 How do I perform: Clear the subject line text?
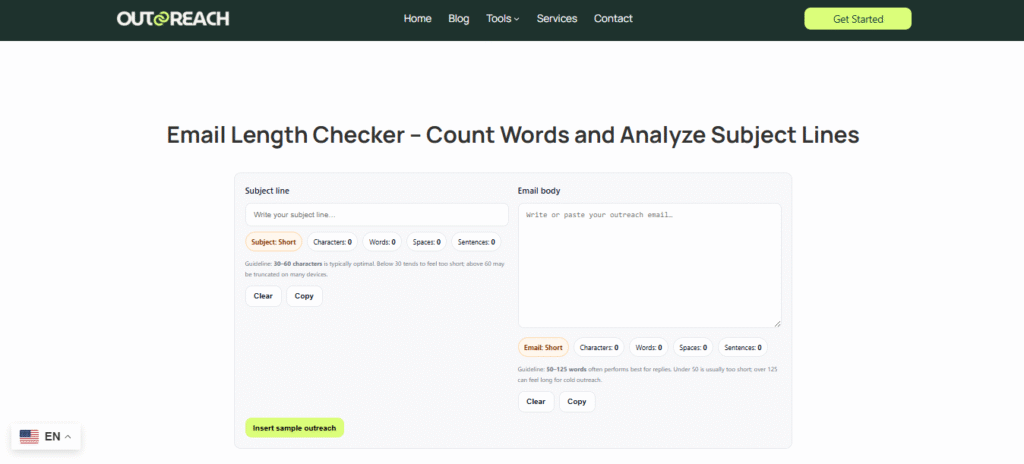[x=263, y=296]
